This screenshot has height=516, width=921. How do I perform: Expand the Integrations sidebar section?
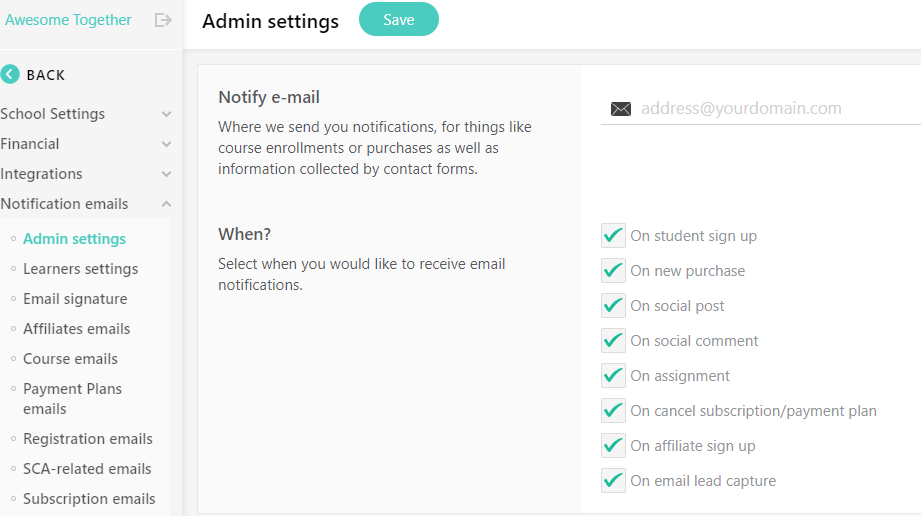[x=85, y=174]
